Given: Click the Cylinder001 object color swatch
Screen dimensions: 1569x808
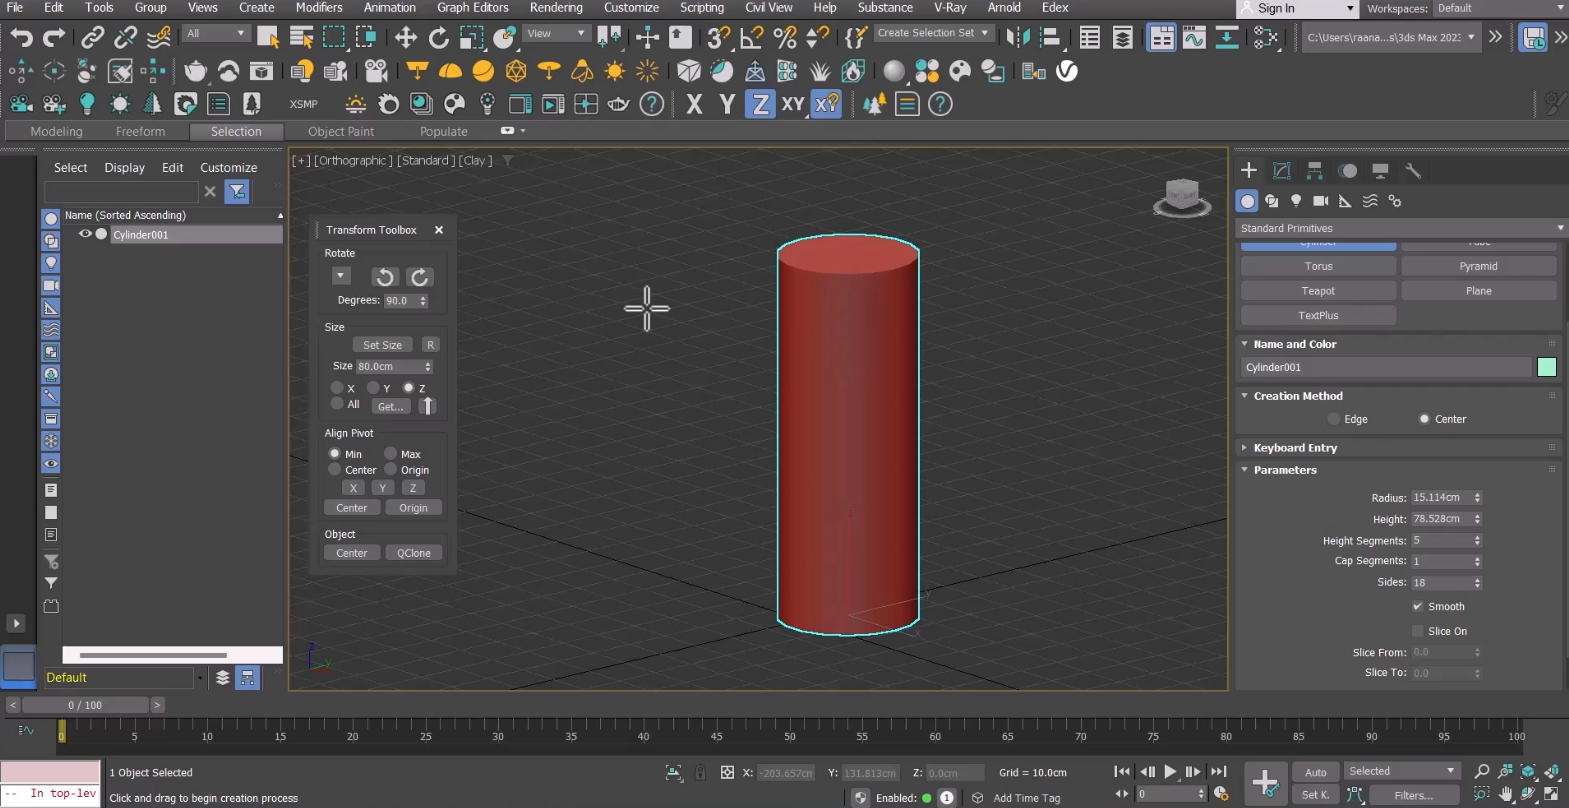Looking at the screenshot, I should (1546, 367).
